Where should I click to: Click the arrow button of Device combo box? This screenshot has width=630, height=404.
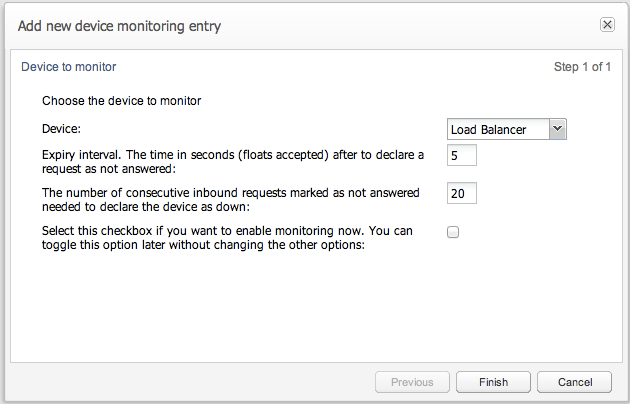(x=558, y=129)
